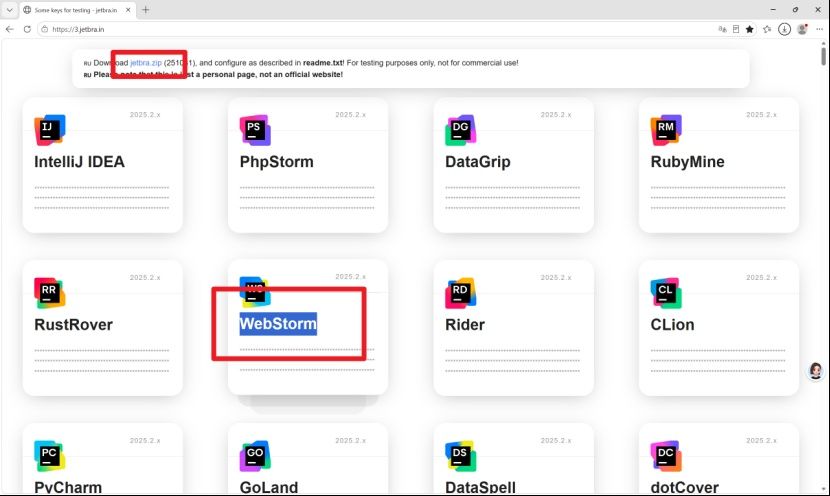830x496 pixels.
Task: Open a new tab with the plus button
Action: (x=146, y=10)
